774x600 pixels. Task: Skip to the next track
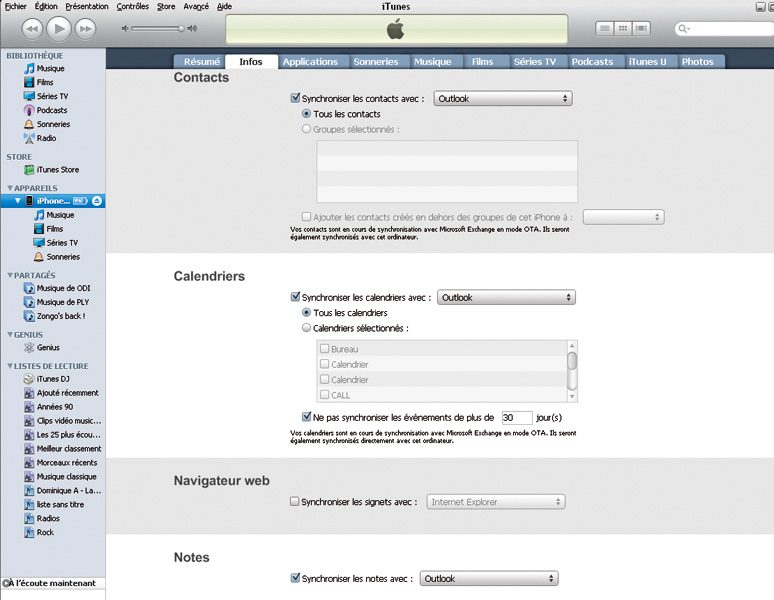point(86,29)
